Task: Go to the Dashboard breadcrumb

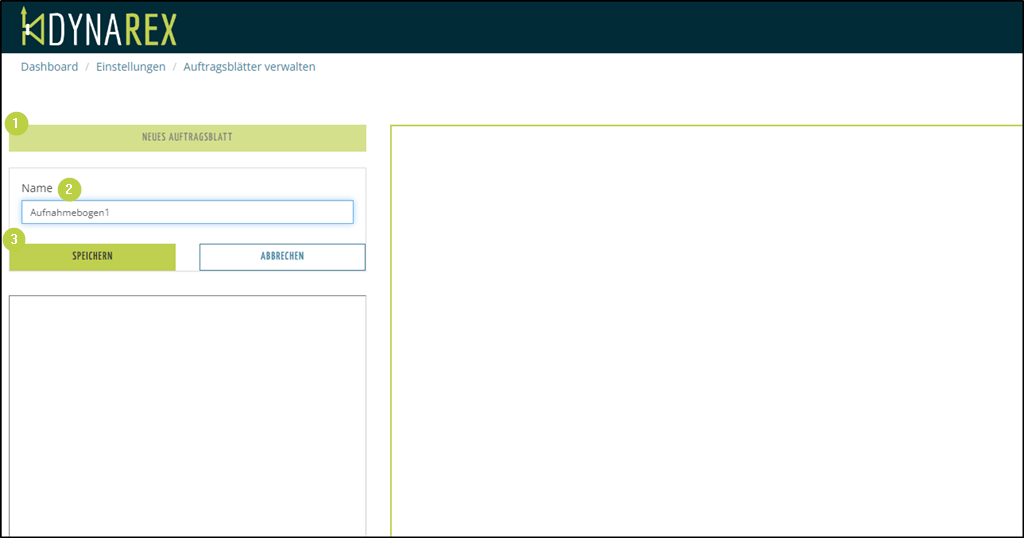Action: [x=49, y=67]
